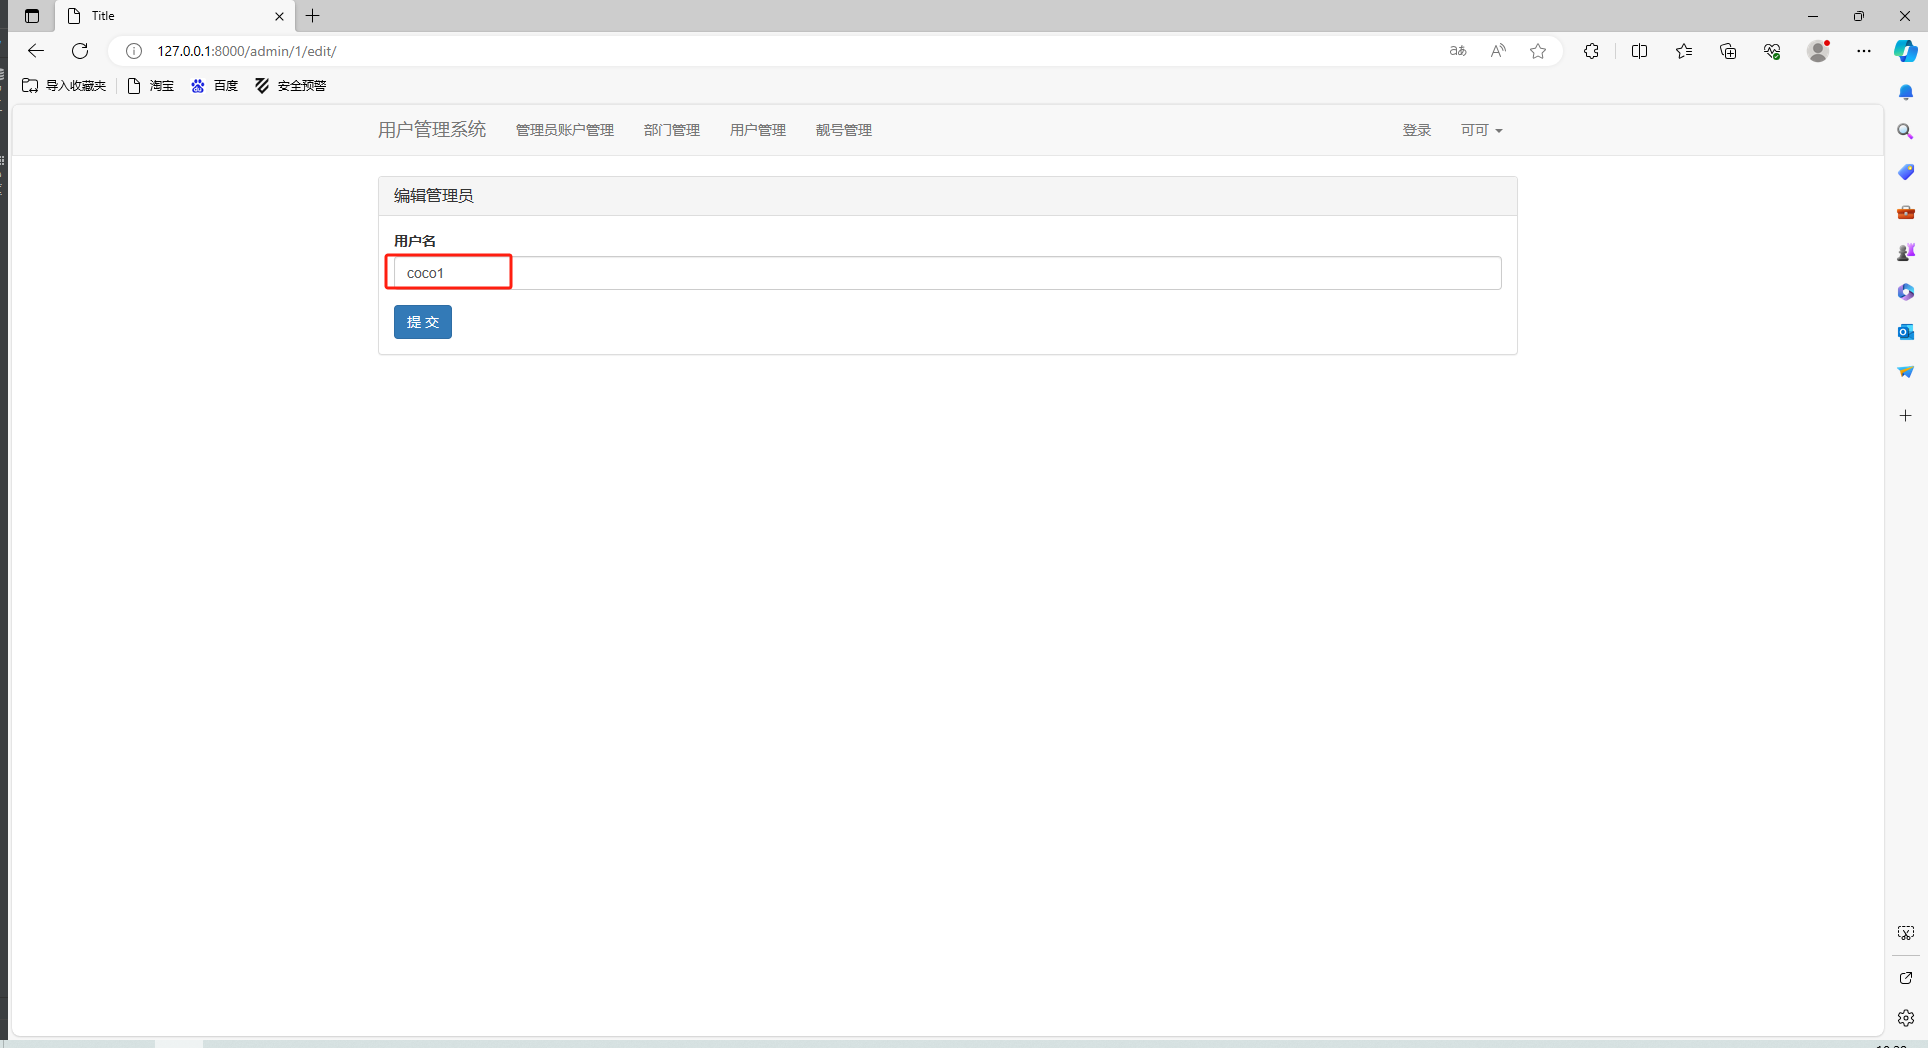Open 靓号管理 navigation item
This screenshot has height=1048, width=1928.
844,130
